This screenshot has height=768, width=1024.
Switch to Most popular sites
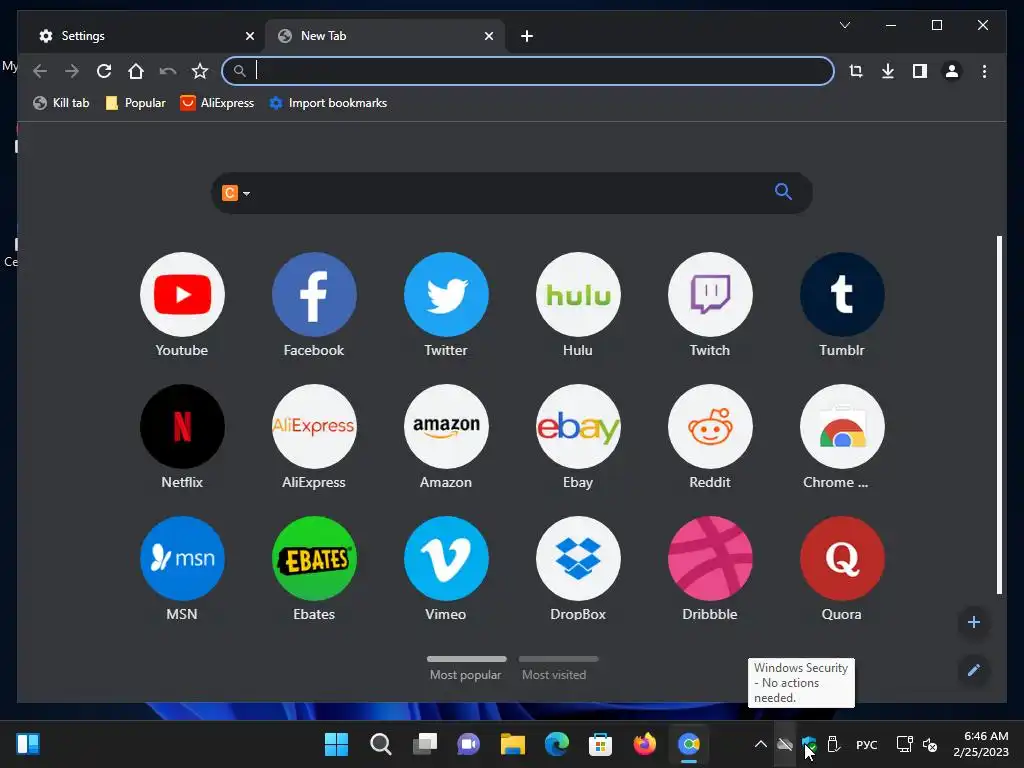466,669
